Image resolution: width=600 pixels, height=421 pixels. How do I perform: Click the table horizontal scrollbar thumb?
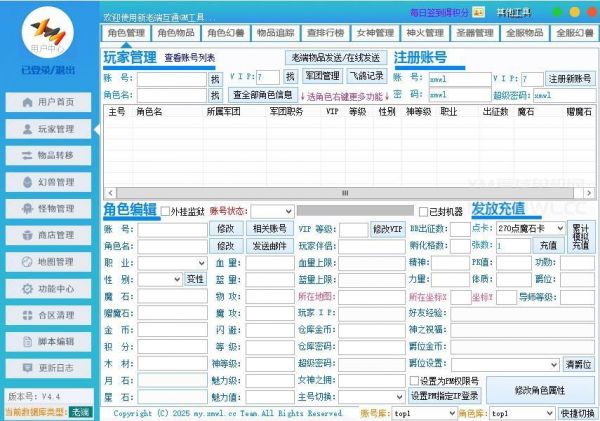345,193
